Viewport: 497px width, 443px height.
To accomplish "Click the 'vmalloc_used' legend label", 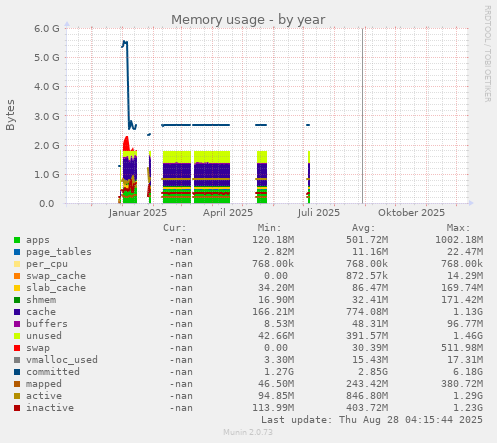I will [62, 360].
